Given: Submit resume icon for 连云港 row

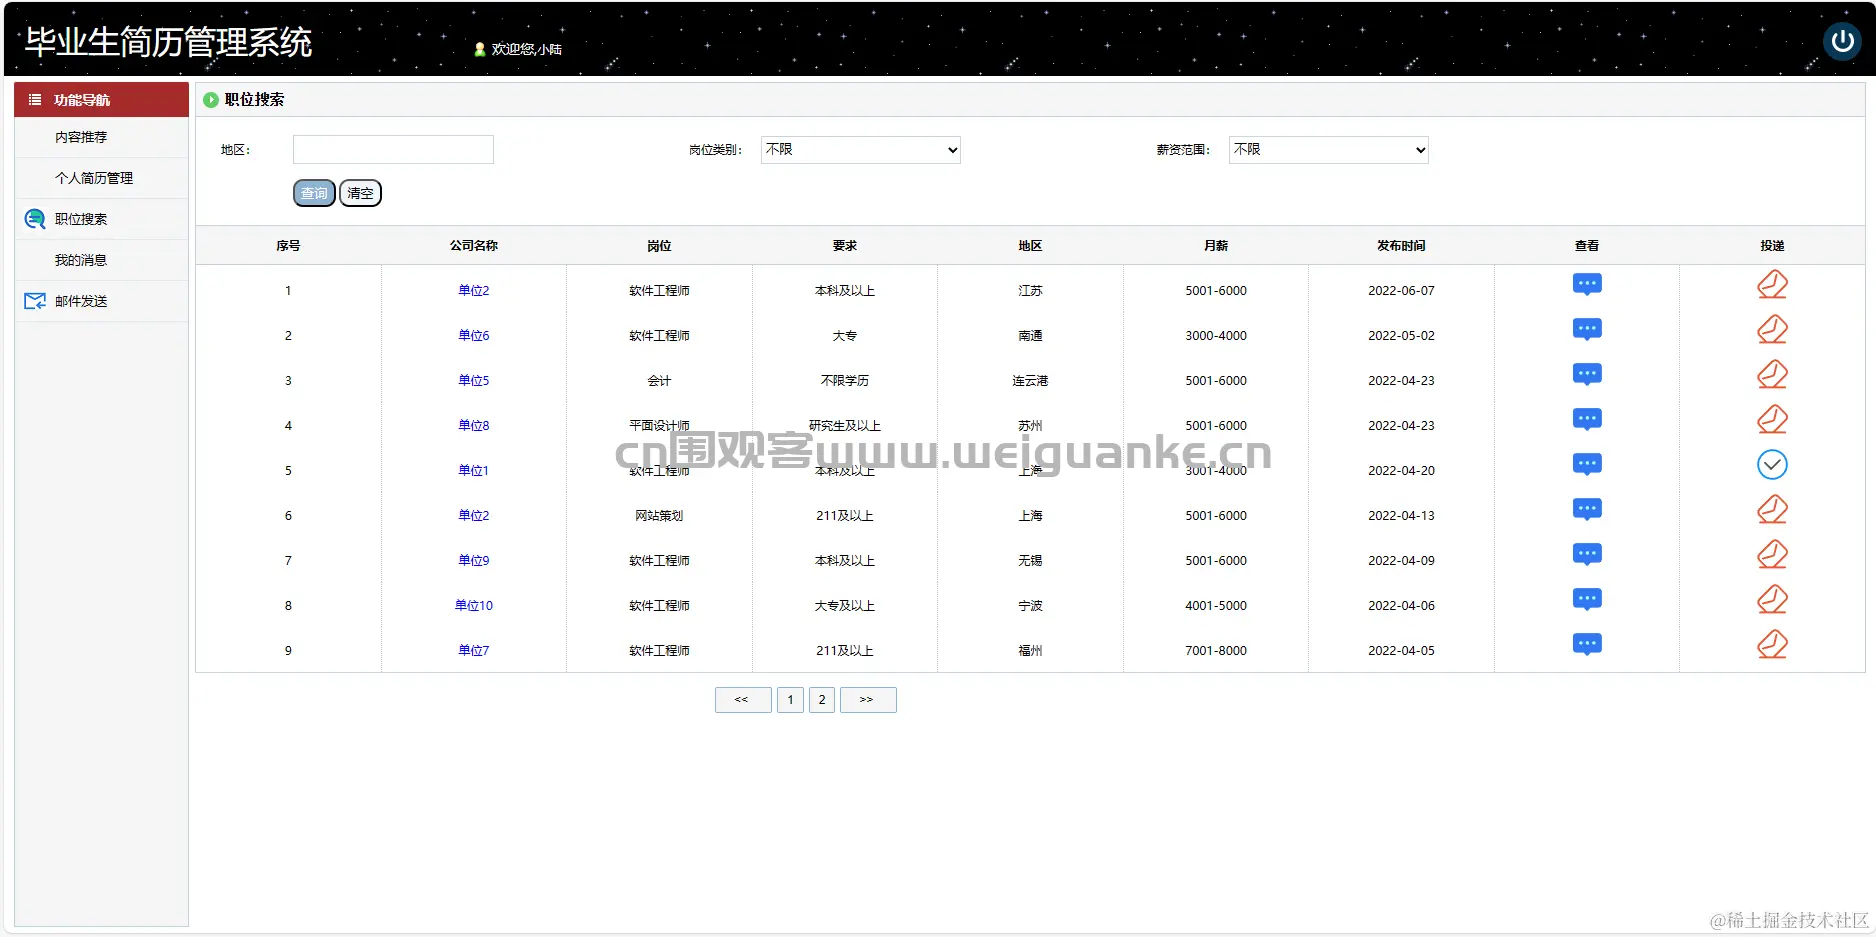Looking at the screenshot, I should tap(1772, 375).
